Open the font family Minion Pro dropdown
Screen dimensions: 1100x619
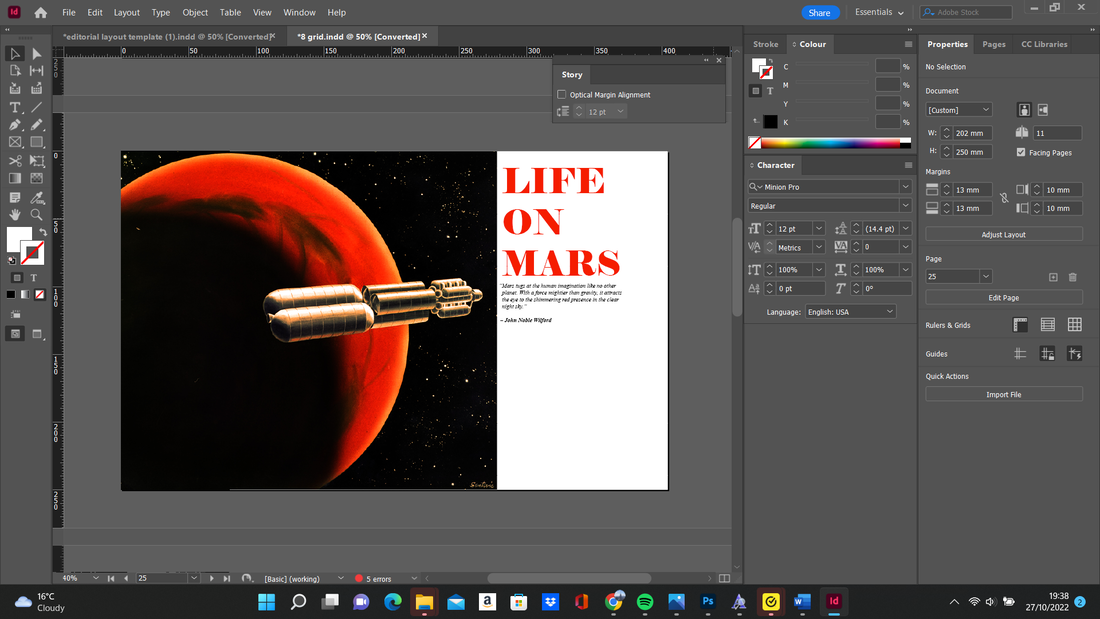click(x=905, y=187)
